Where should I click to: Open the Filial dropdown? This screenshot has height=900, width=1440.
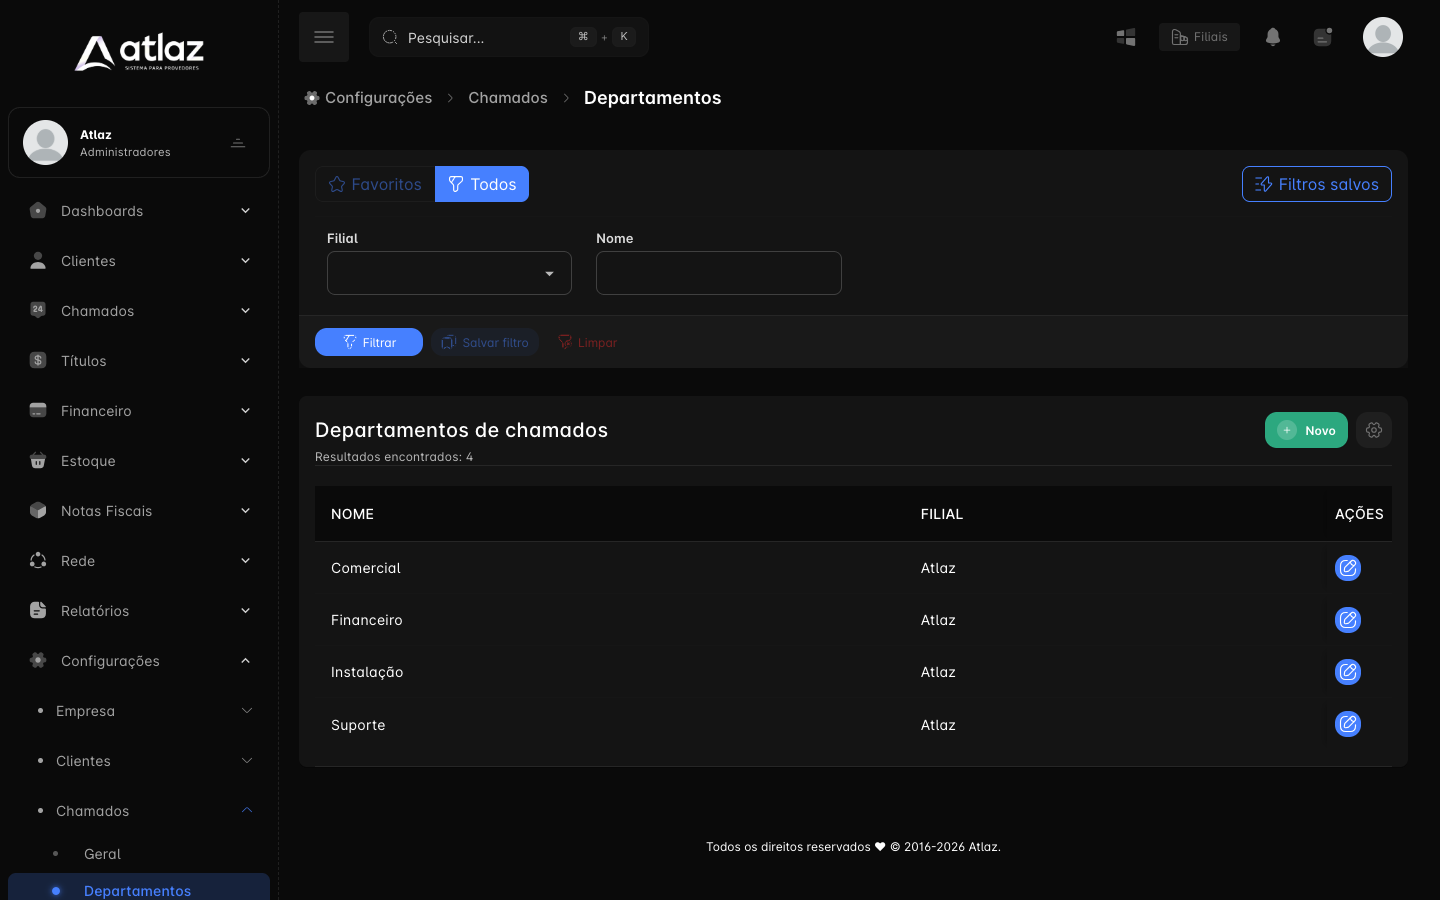(x=449, y=273)
